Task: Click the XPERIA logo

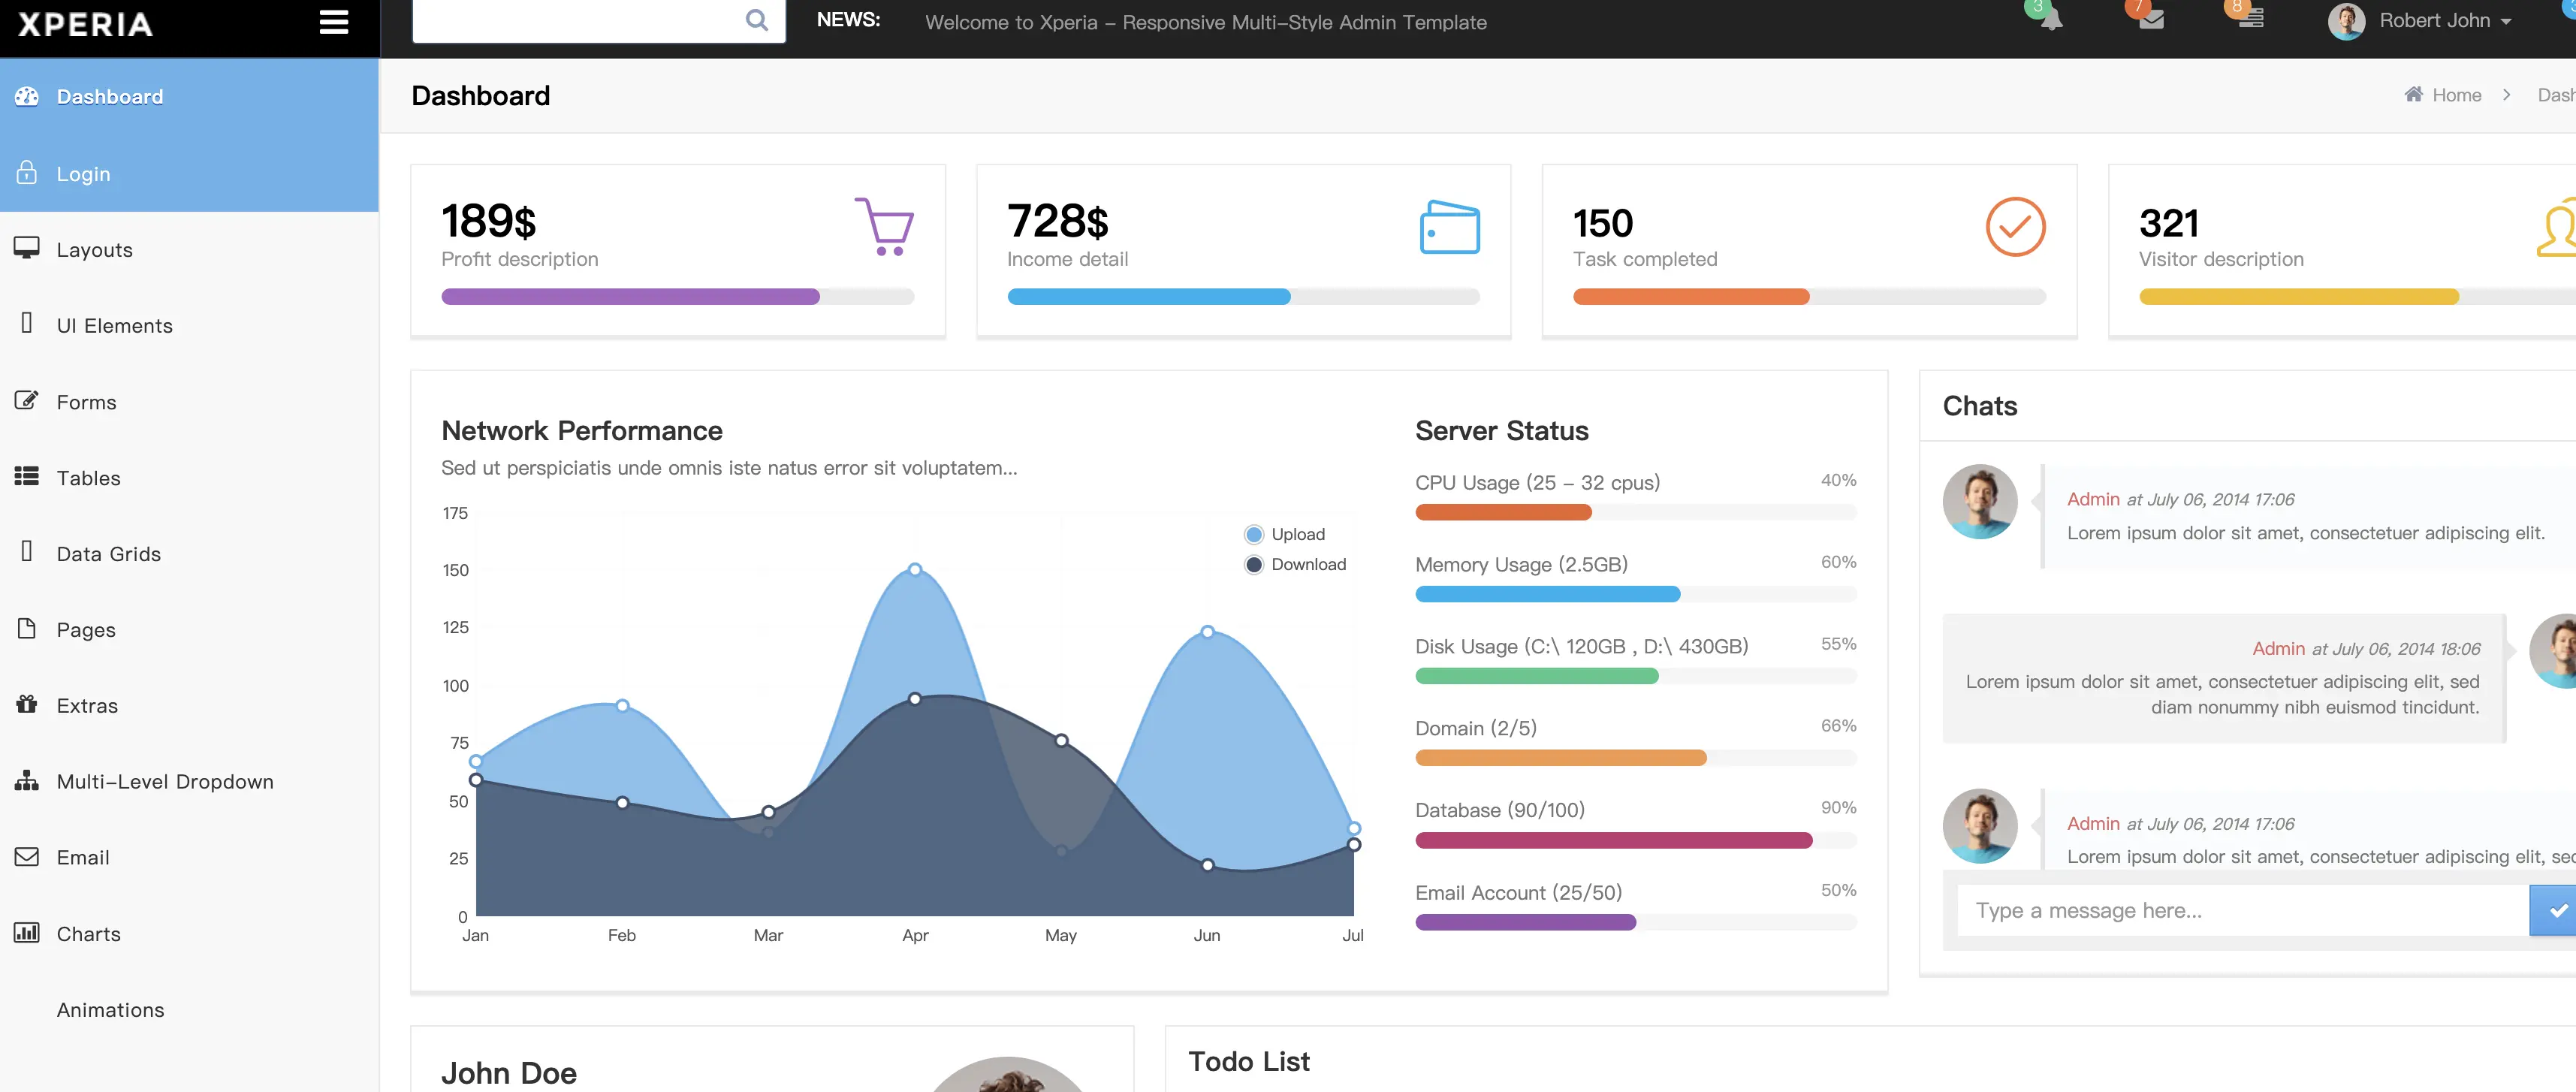Action: pyautogui.click(x=85, y=24)
